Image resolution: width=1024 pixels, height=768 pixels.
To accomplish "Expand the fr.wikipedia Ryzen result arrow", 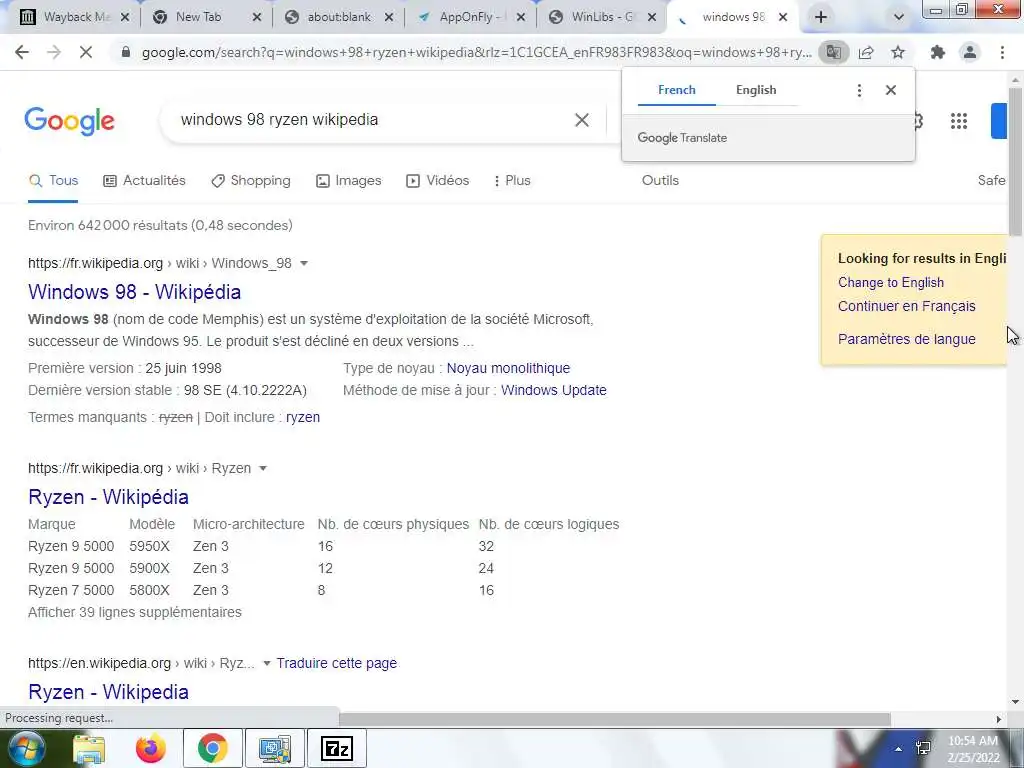I will click(x=263, y=469).
